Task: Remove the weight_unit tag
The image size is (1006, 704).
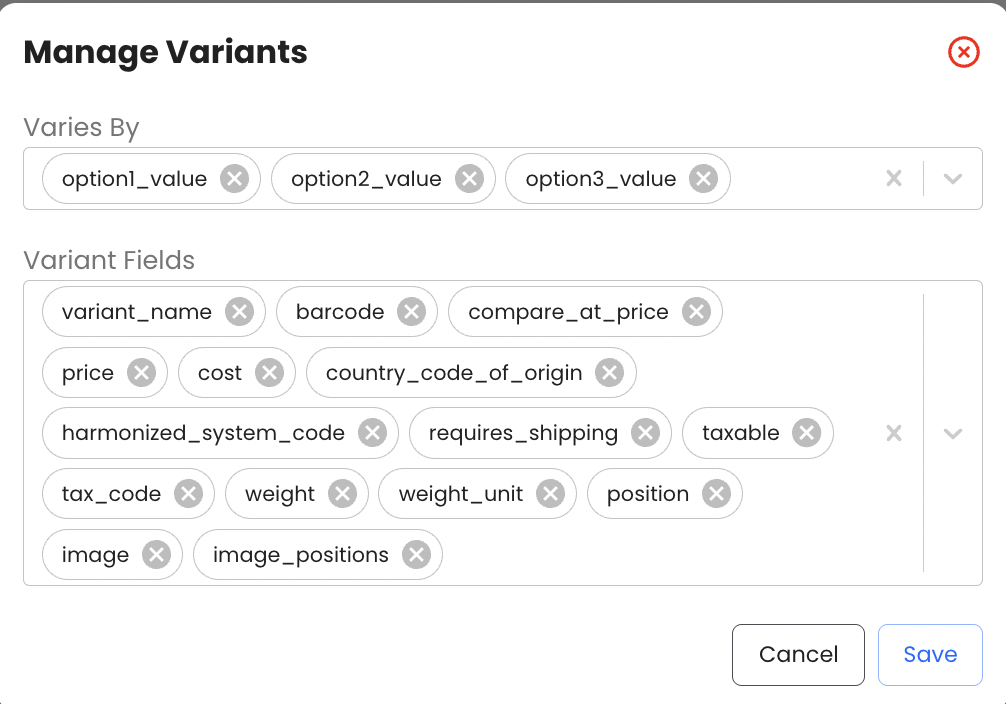Action: [550, 494]
